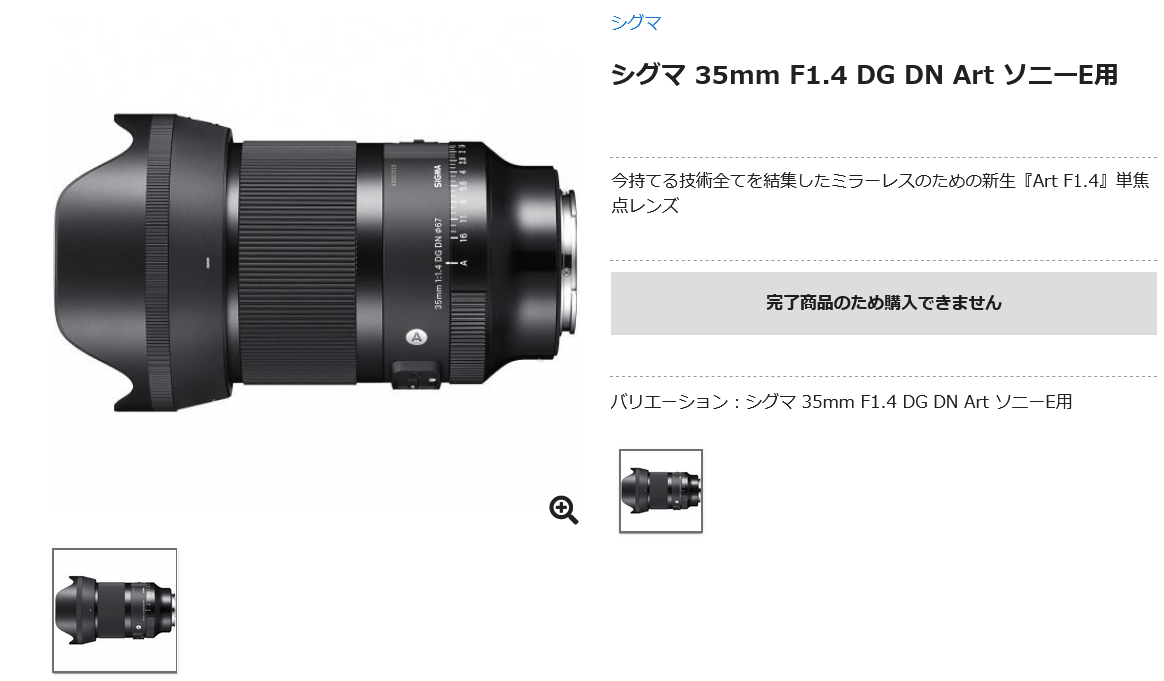
Task: Click the aperture ring scale numbers
Action: coord(462,193)
